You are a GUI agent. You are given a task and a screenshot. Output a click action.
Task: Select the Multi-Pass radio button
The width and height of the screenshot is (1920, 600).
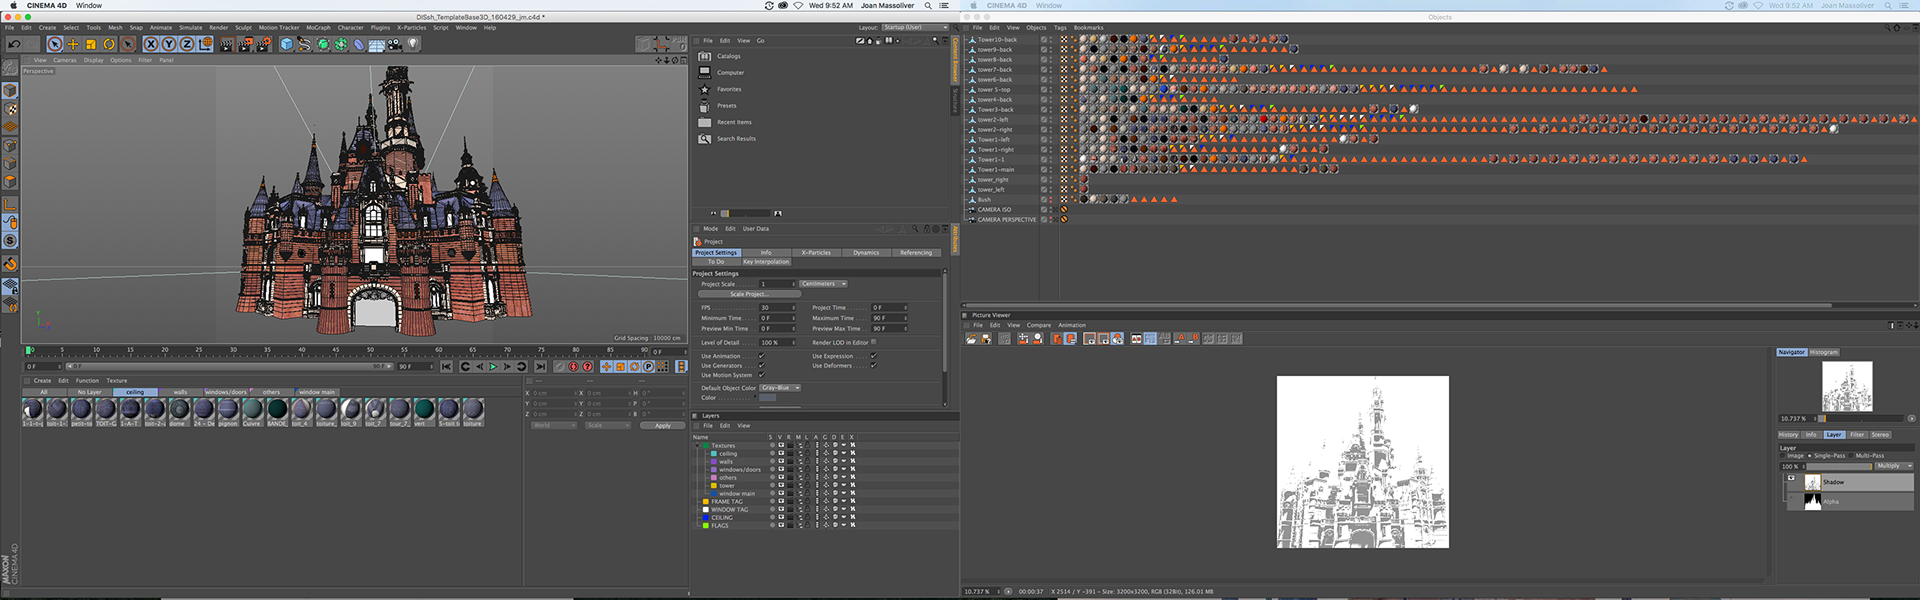pyautogui.click(x=1851, y=456)
